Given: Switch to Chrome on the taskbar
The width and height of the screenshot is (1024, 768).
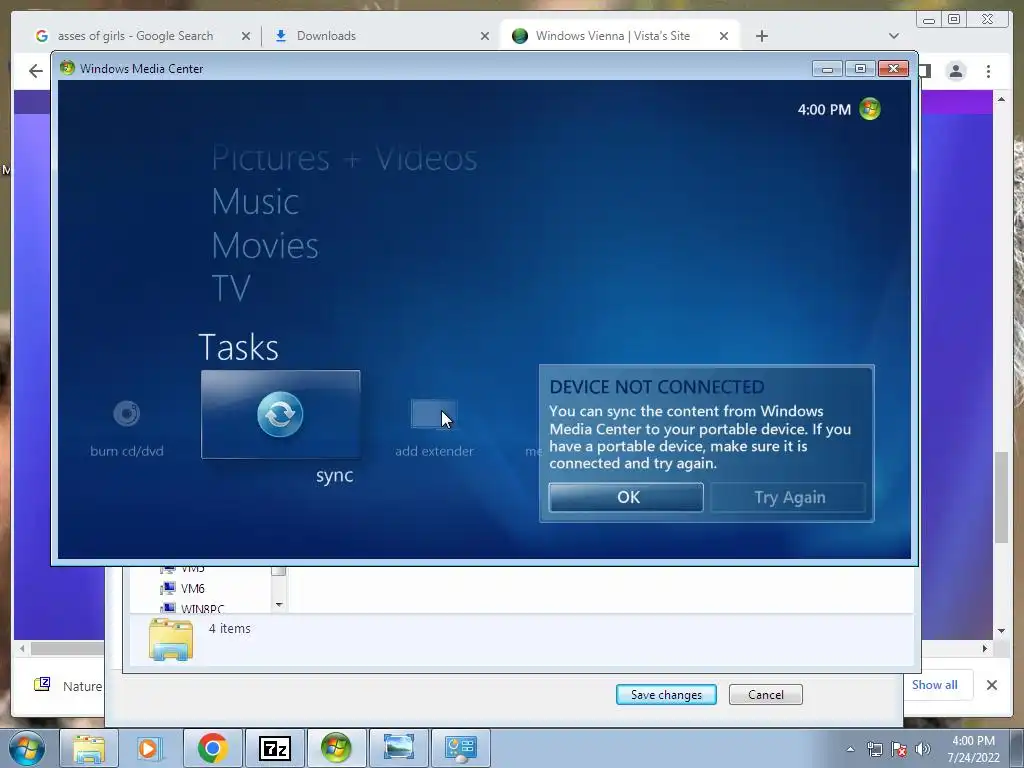Looking at the screenshot, I should click(x=212, y=748).
